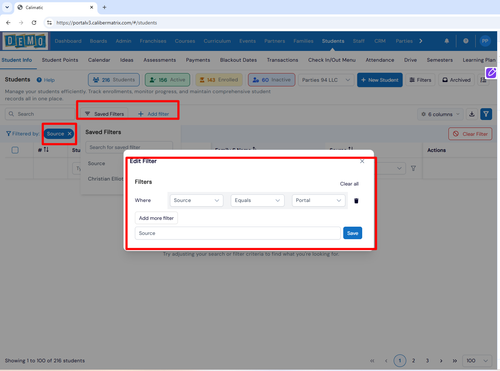Click the New Student button
Screen dimensions: 500x371
[380, 80]
